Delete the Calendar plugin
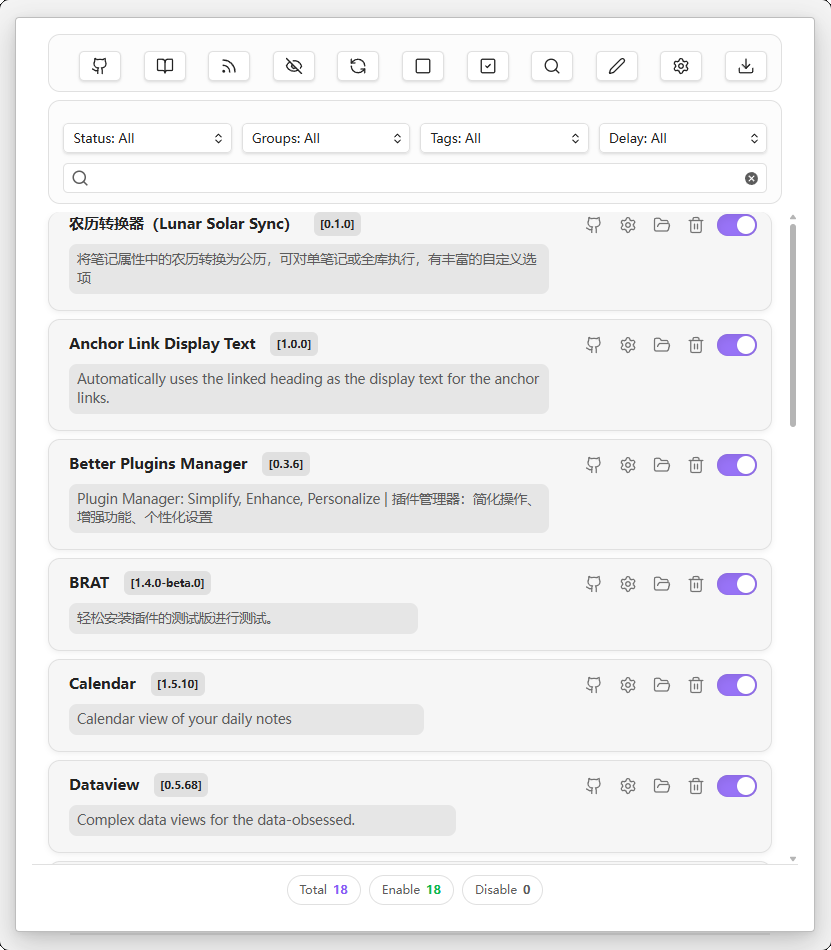 tap(696, 685)
